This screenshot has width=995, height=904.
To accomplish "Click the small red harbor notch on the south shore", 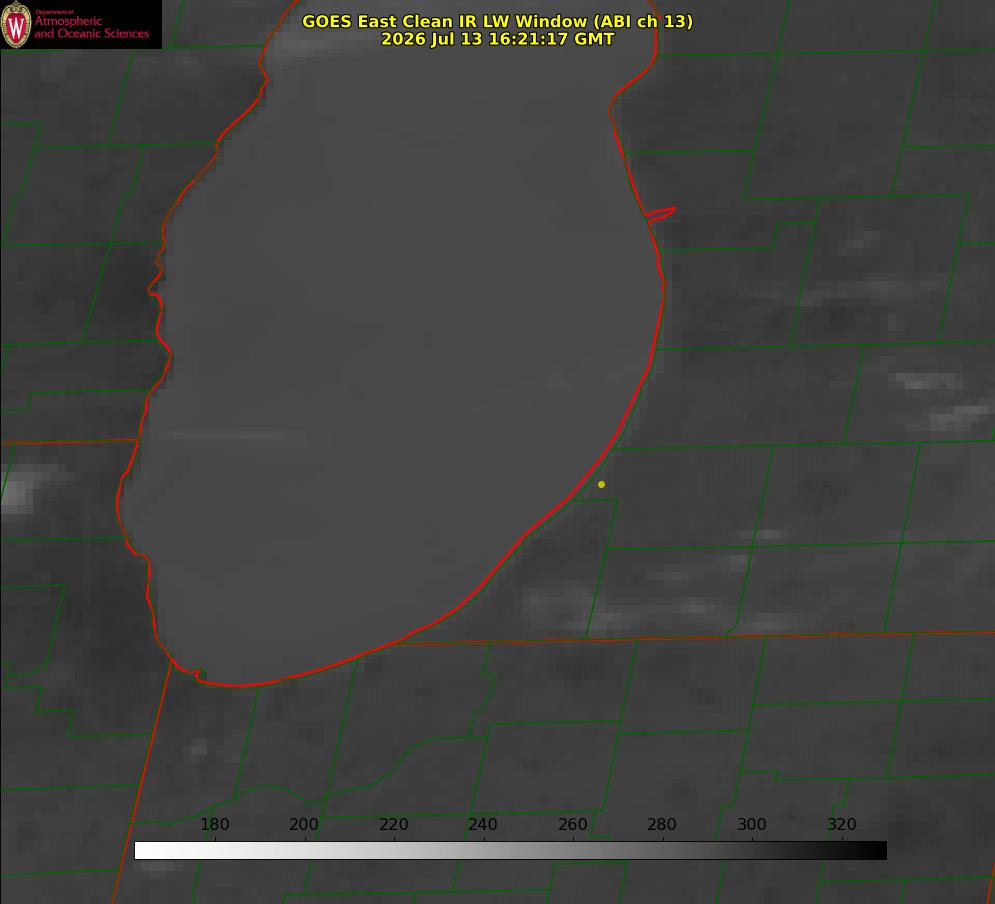I will 195,674.
